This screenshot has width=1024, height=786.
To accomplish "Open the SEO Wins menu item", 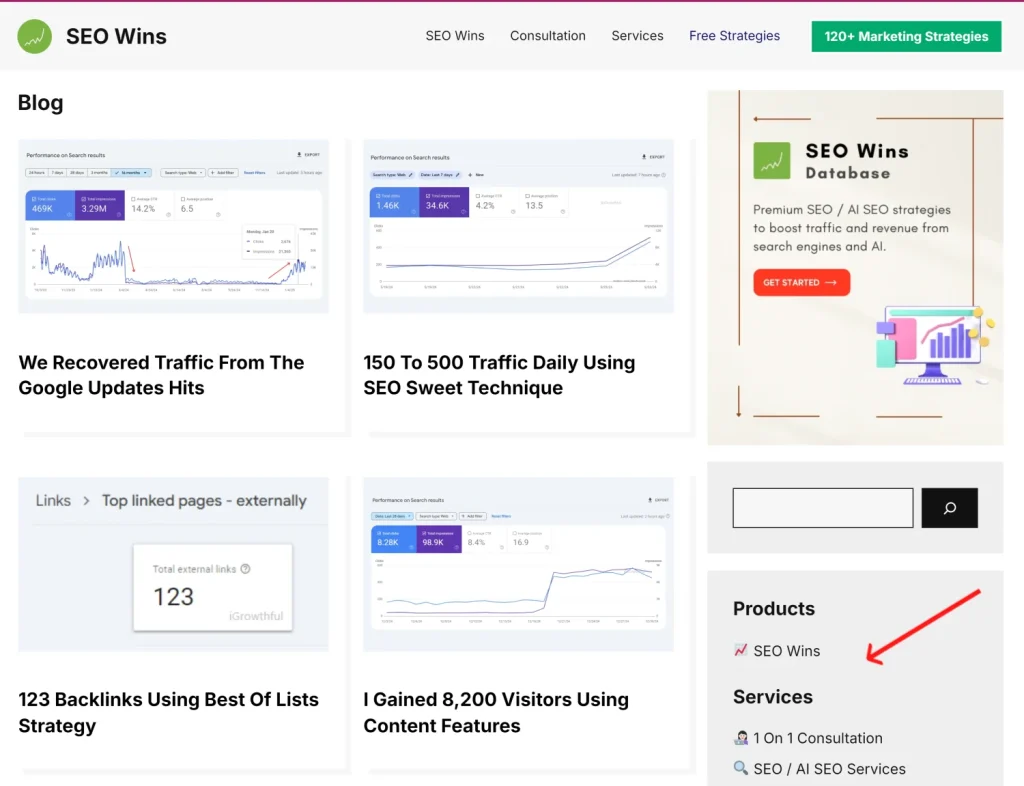I will point(455,36).
